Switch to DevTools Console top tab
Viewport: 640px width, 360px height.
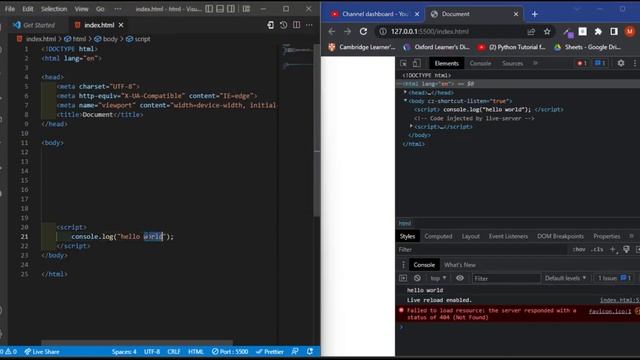(x=480, y=63)
